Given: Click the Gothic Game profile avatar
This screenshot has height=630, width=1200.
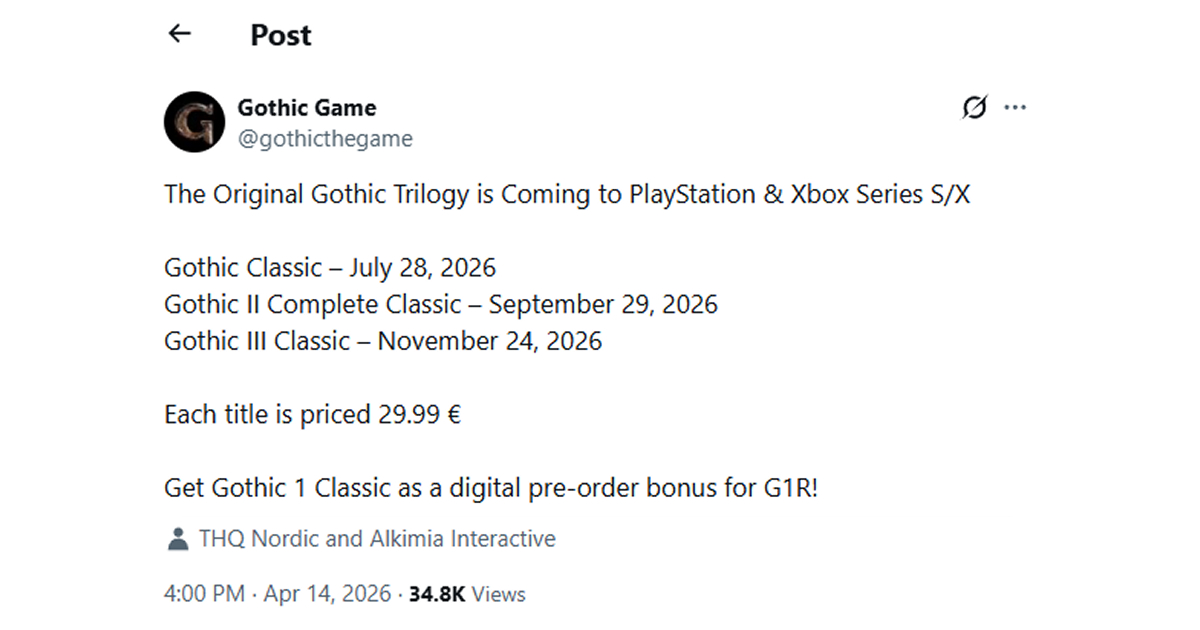Looking at the screenshot, I should pyautogui.click(x=194, y=122).
